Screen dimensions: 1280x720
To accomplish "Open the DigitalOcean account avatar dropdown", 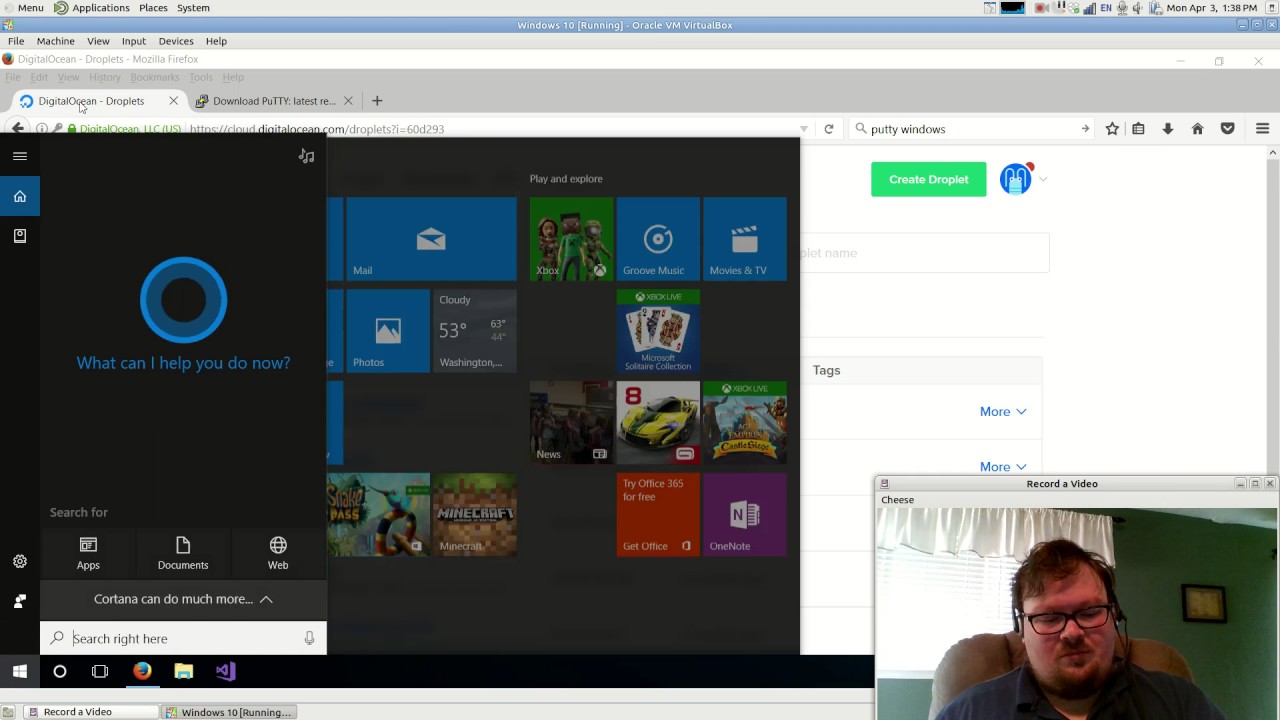I will [1024, 179].
